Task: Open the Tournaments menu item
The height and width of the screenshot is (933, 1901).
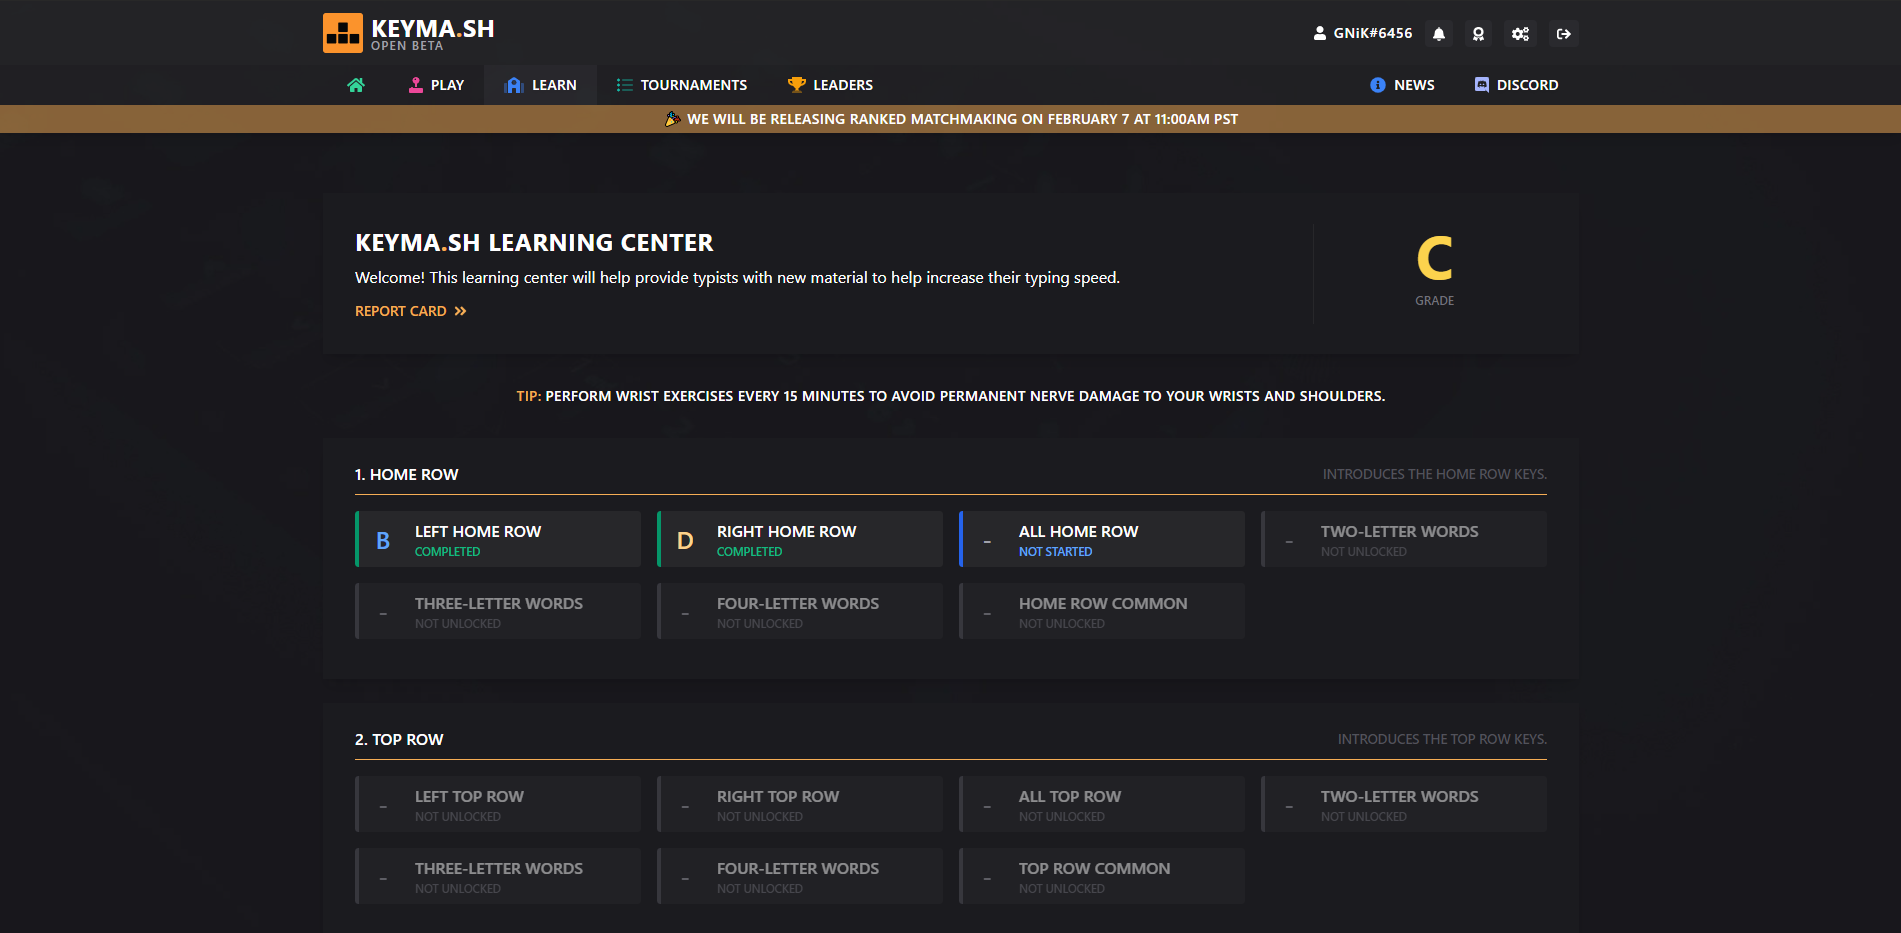Action: [682, 85]
